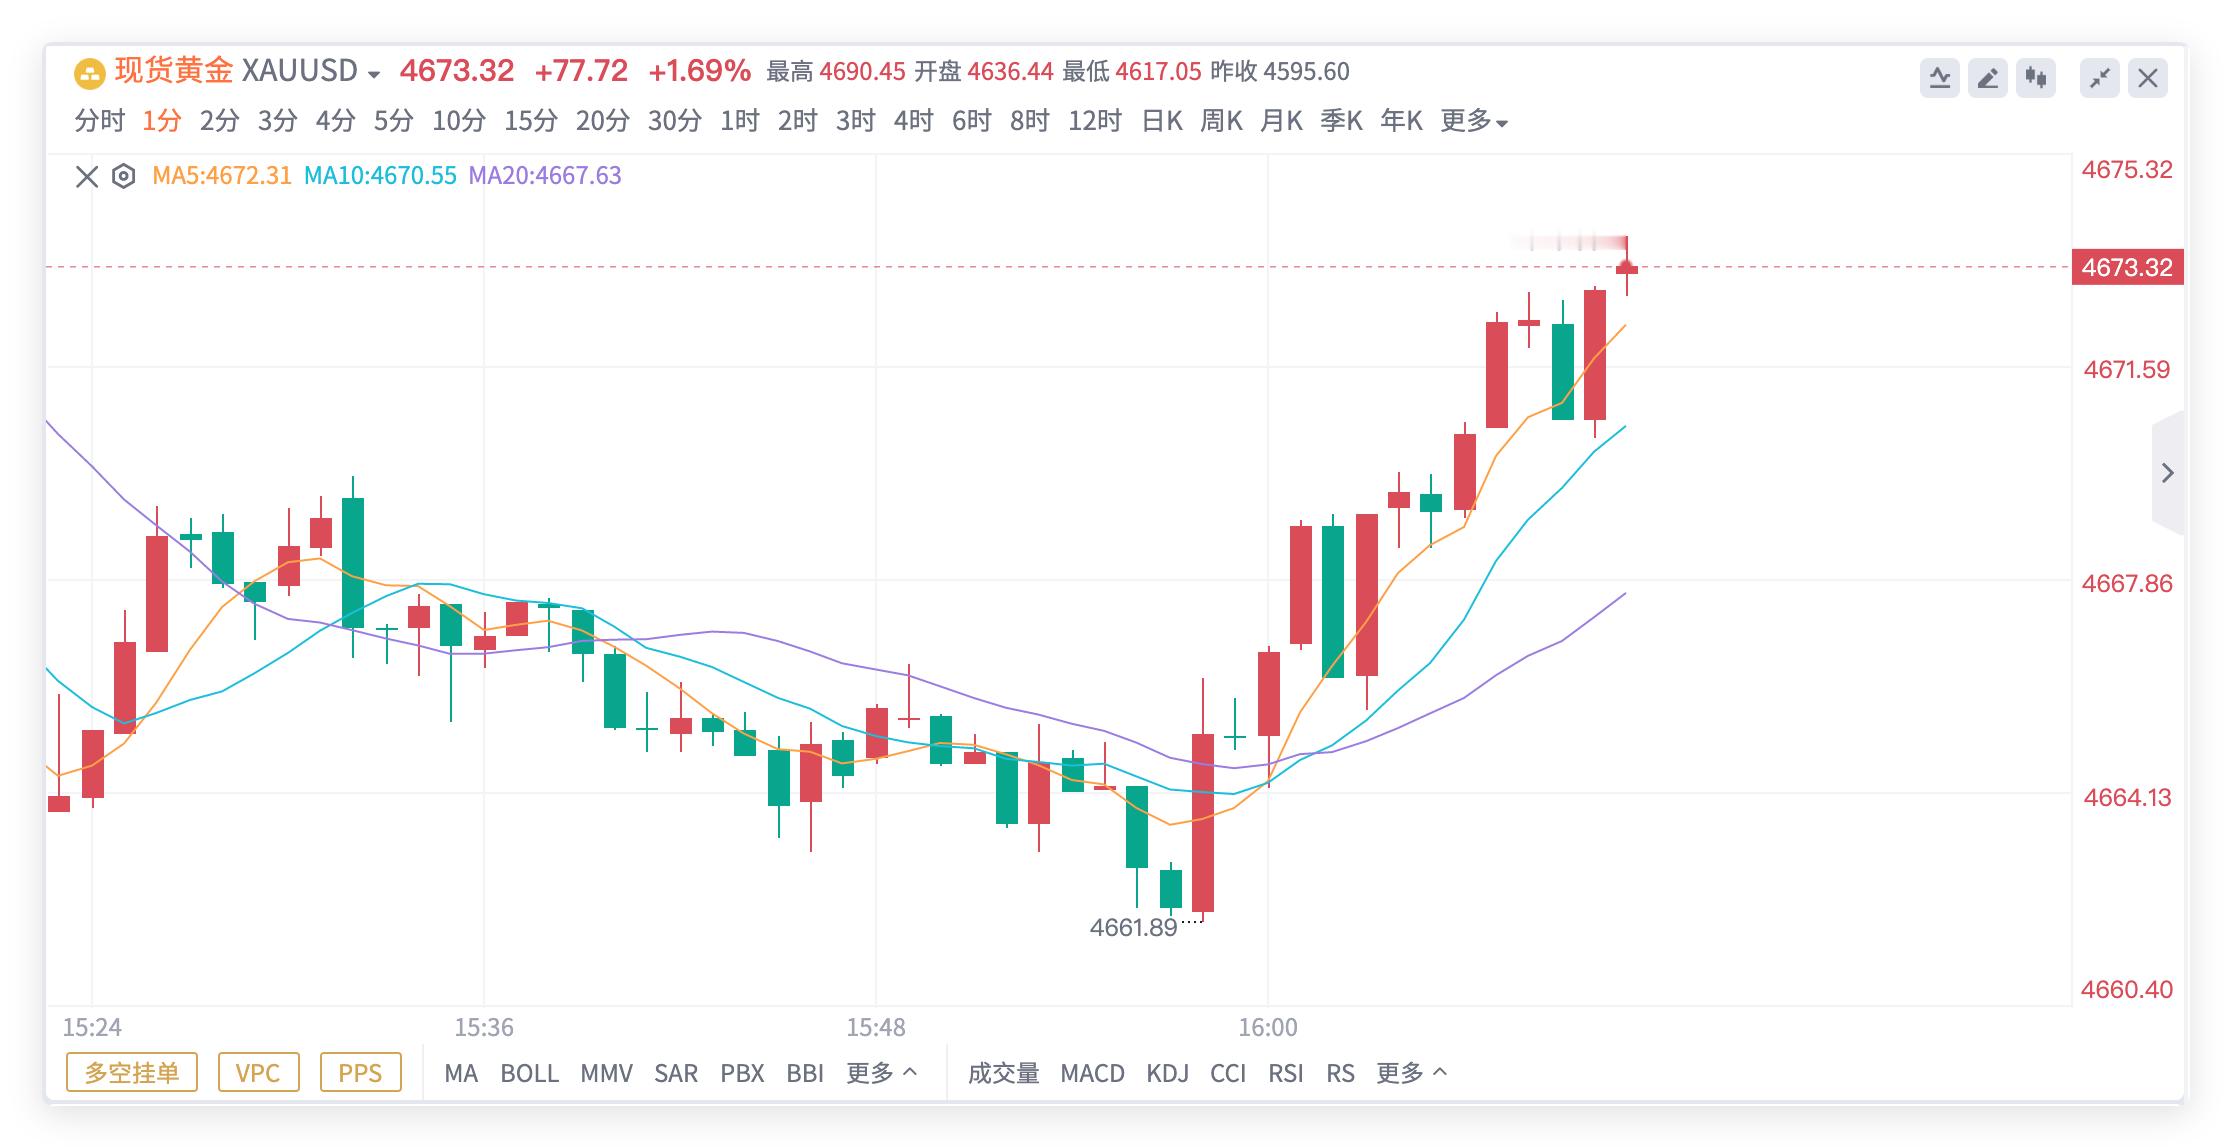Shrink the chart with collapse arrows icon

[2099, 78]
